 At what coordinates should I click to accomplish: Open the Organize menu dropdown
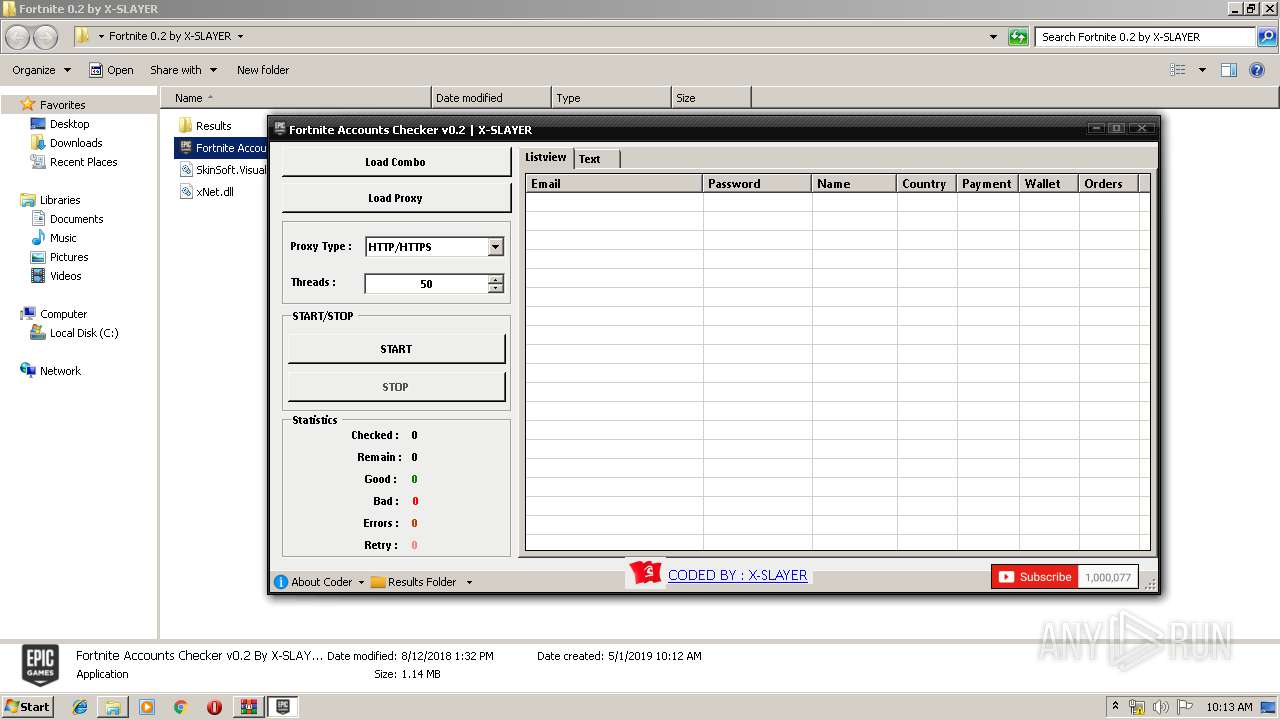[x=41, y=70]
